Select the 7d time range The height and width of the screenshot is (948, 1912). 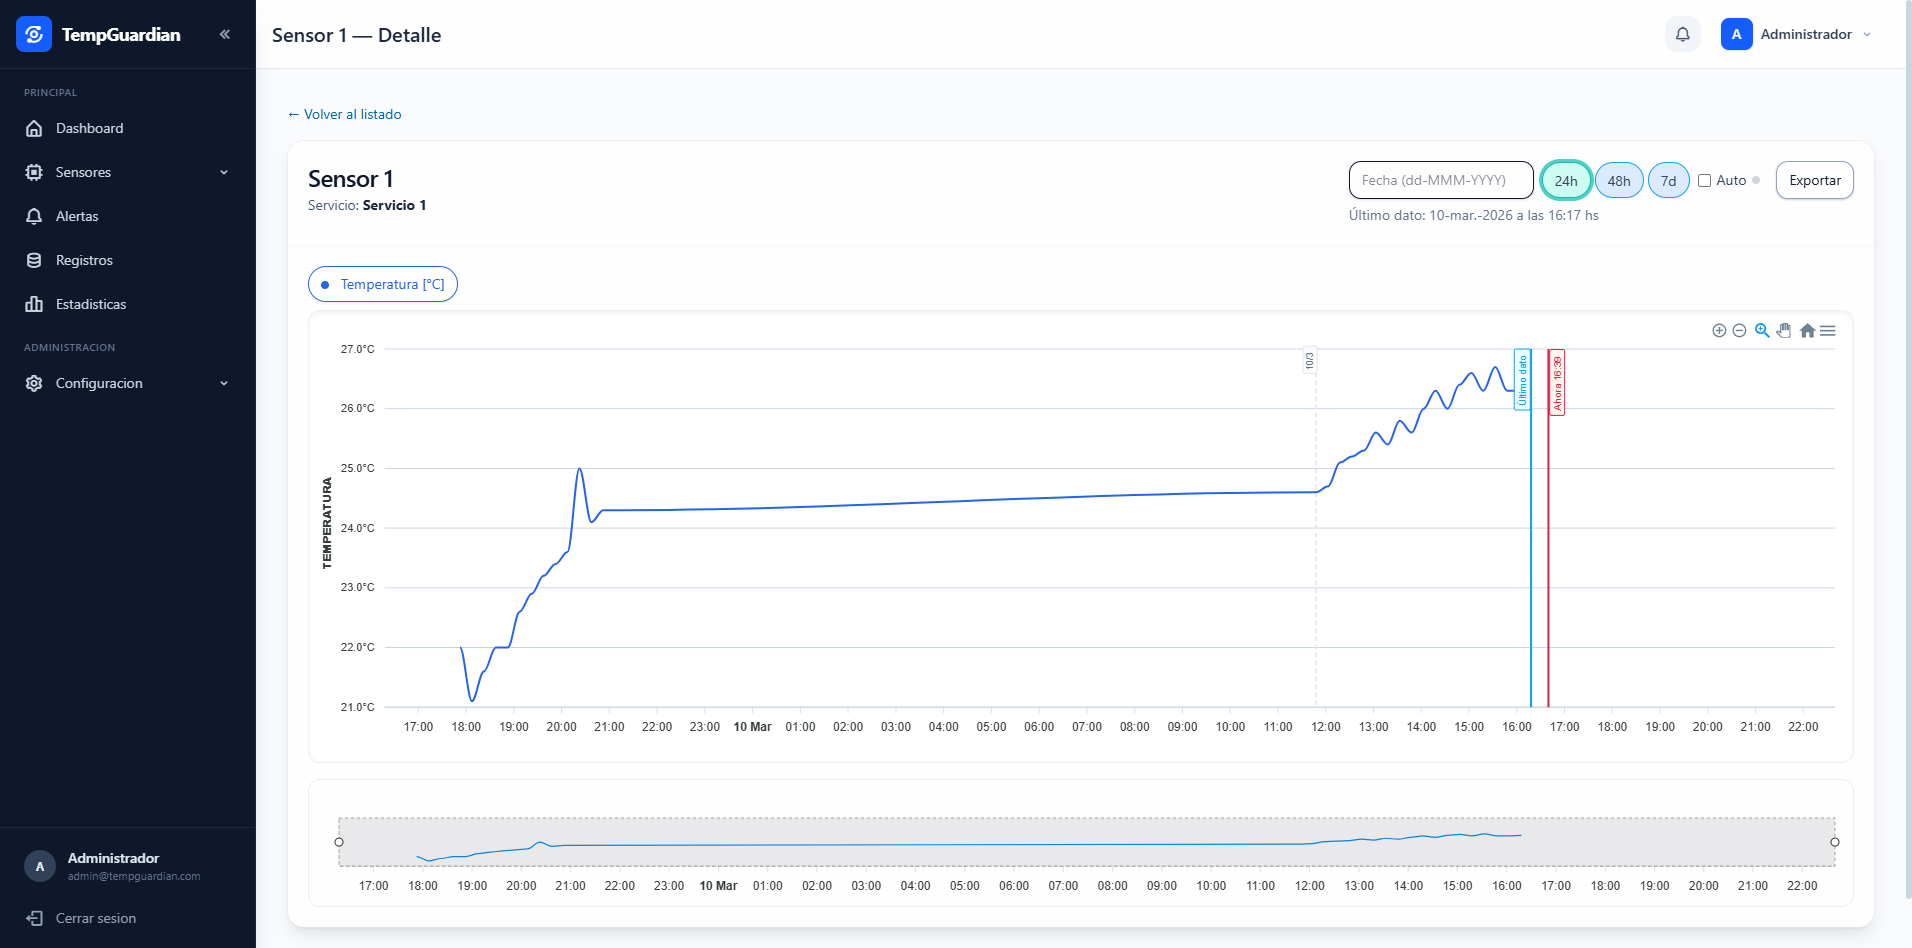(x=1669, y=181)
